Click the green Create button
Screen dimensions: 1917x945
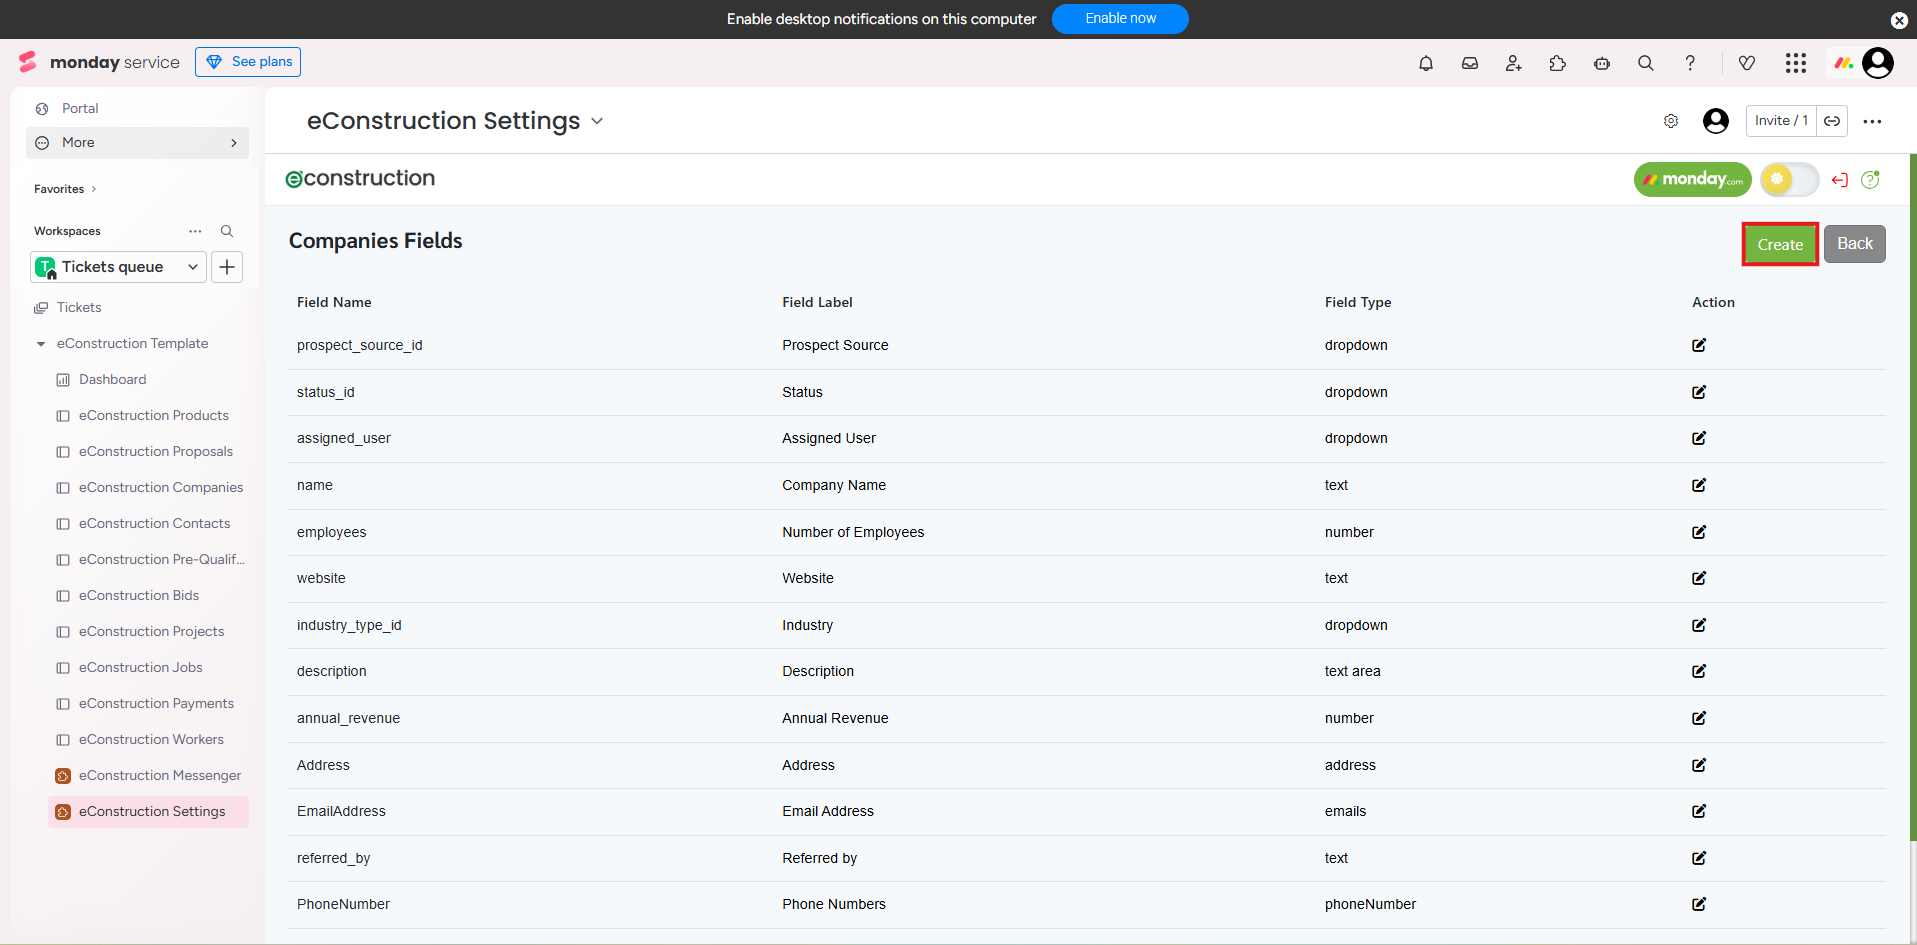[x=1779, y=244]
